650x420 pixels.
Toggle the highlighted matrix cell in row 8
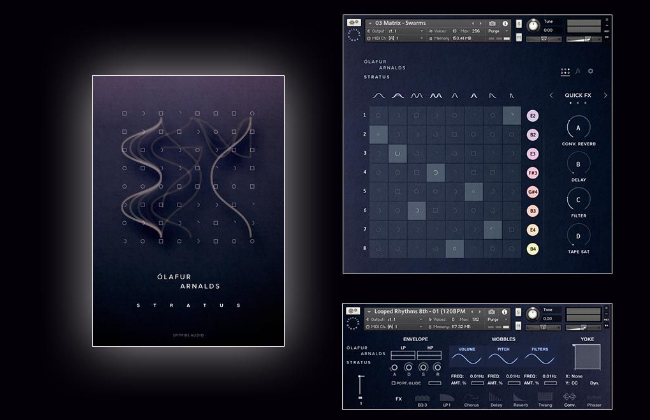point(455,249)
